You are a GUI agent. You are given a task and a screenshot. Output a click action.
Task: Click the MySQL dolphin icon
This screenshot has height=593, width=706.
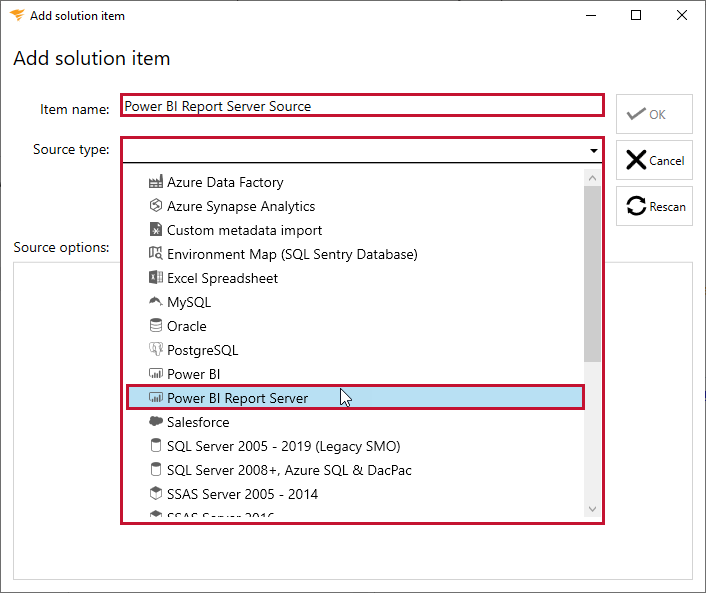click(155, 301)
